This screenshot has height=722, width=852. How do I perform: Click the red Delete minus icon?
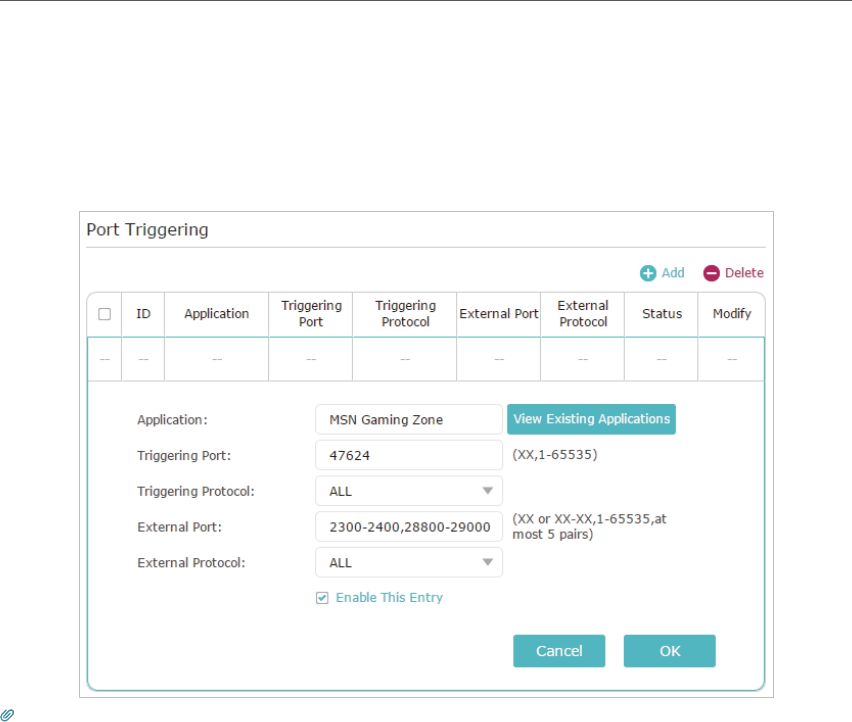pyautogui.click(x=711, y=273)
